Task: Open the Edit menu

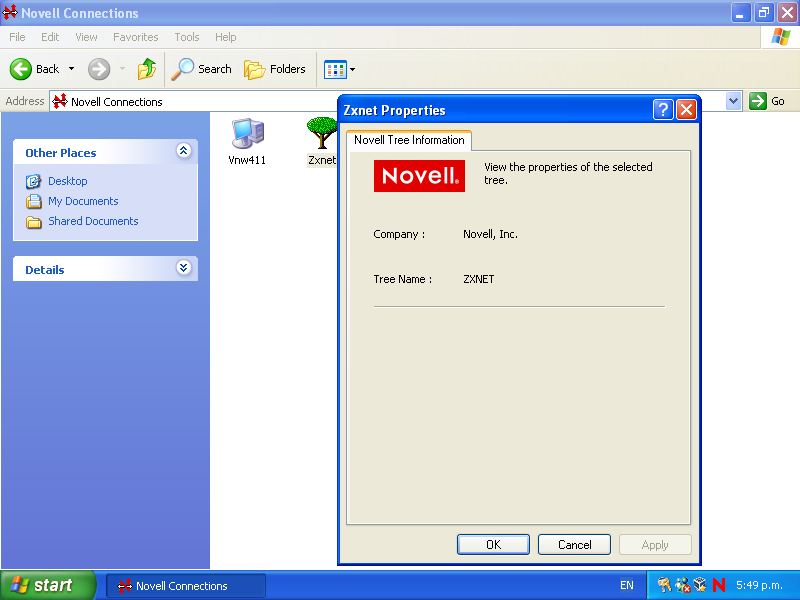Action: click(x=50, y=37)
